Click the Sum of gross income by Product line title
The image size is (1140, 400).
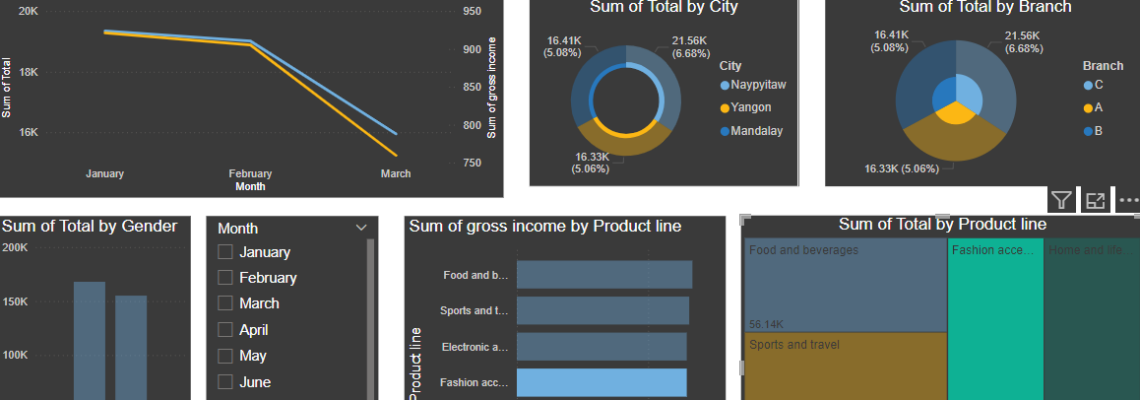(545, 226)
